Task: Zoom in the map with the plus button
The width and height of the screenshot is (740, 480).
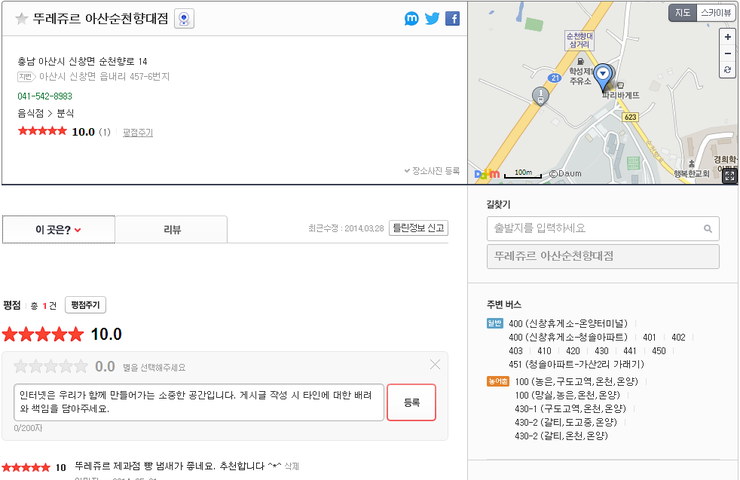Action: pyautogui.click(x=728, y=37)
